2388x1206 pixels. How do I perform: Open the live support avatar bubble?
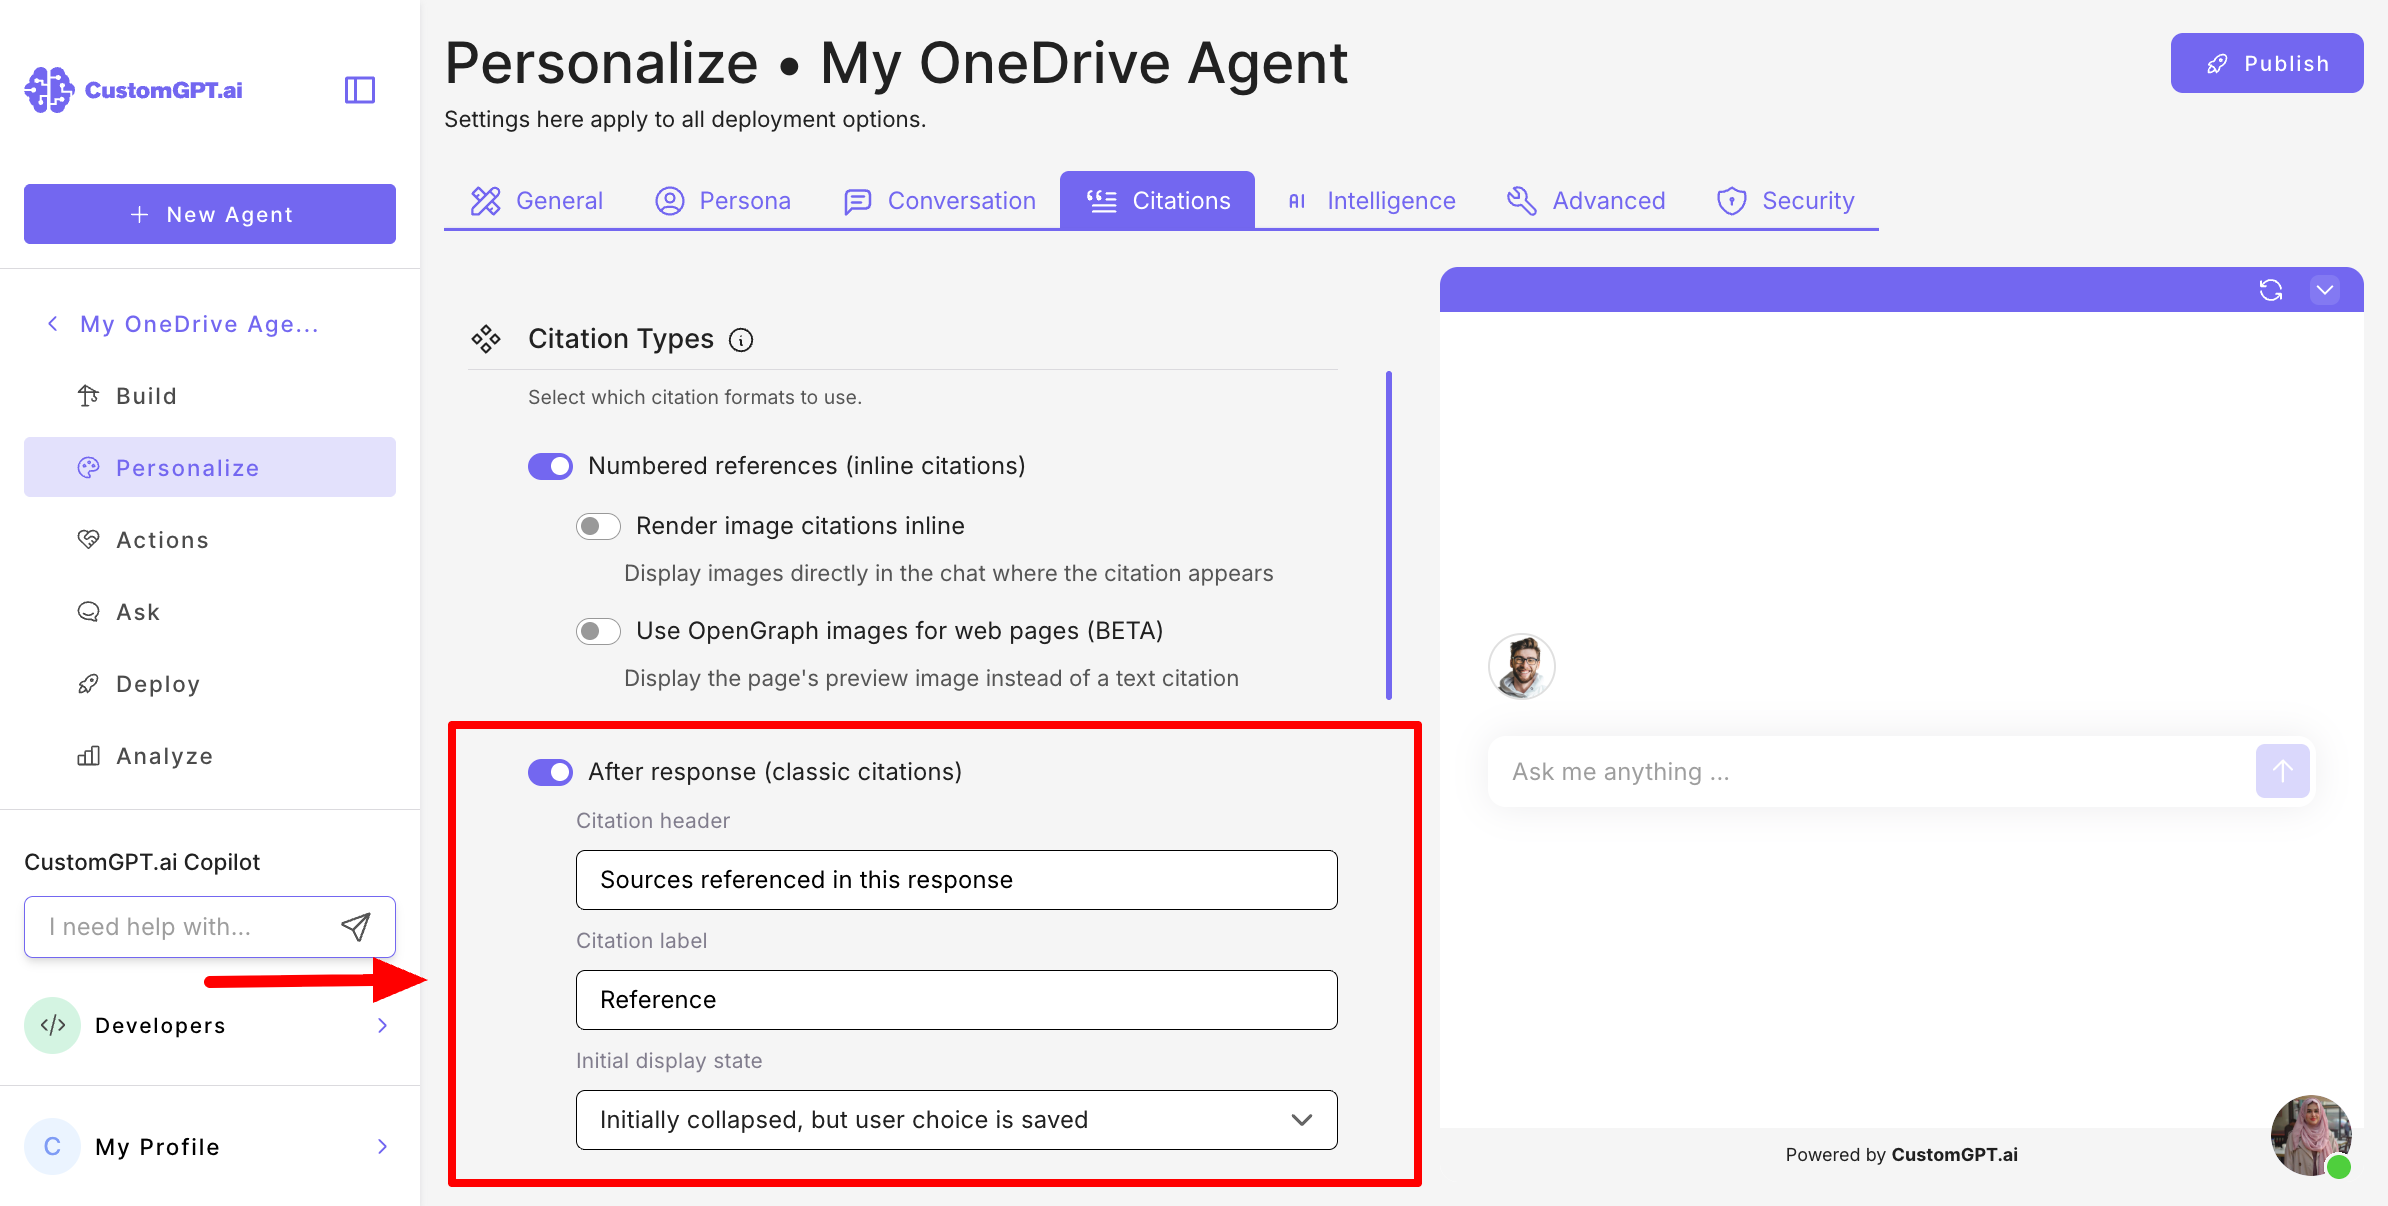coord(2310,1135)
